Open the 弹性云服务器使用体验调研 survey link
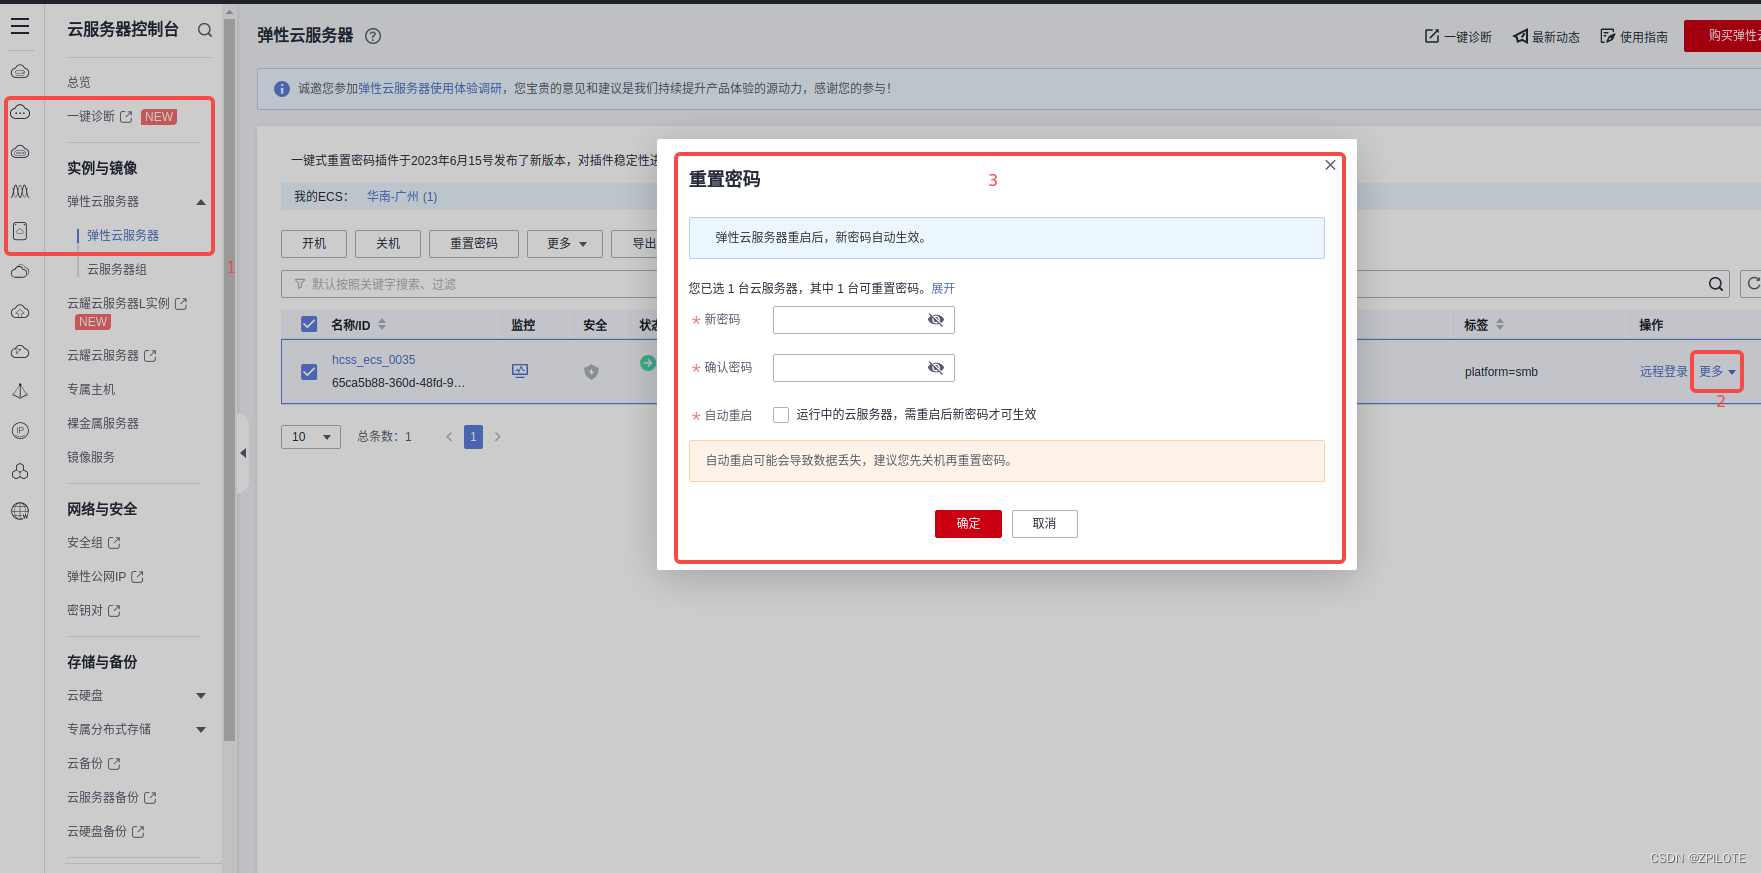The image size is (1761, 873). tap(430, 88)
